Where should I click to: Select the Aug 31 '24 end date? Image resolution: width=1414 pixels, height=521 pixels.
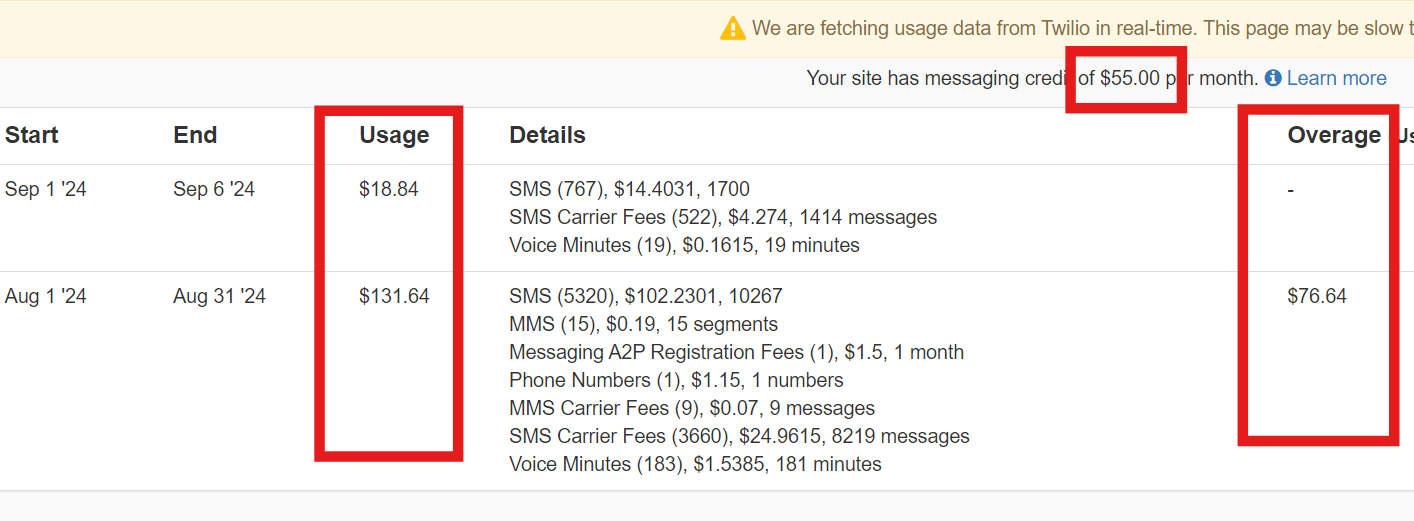(219, 296)
